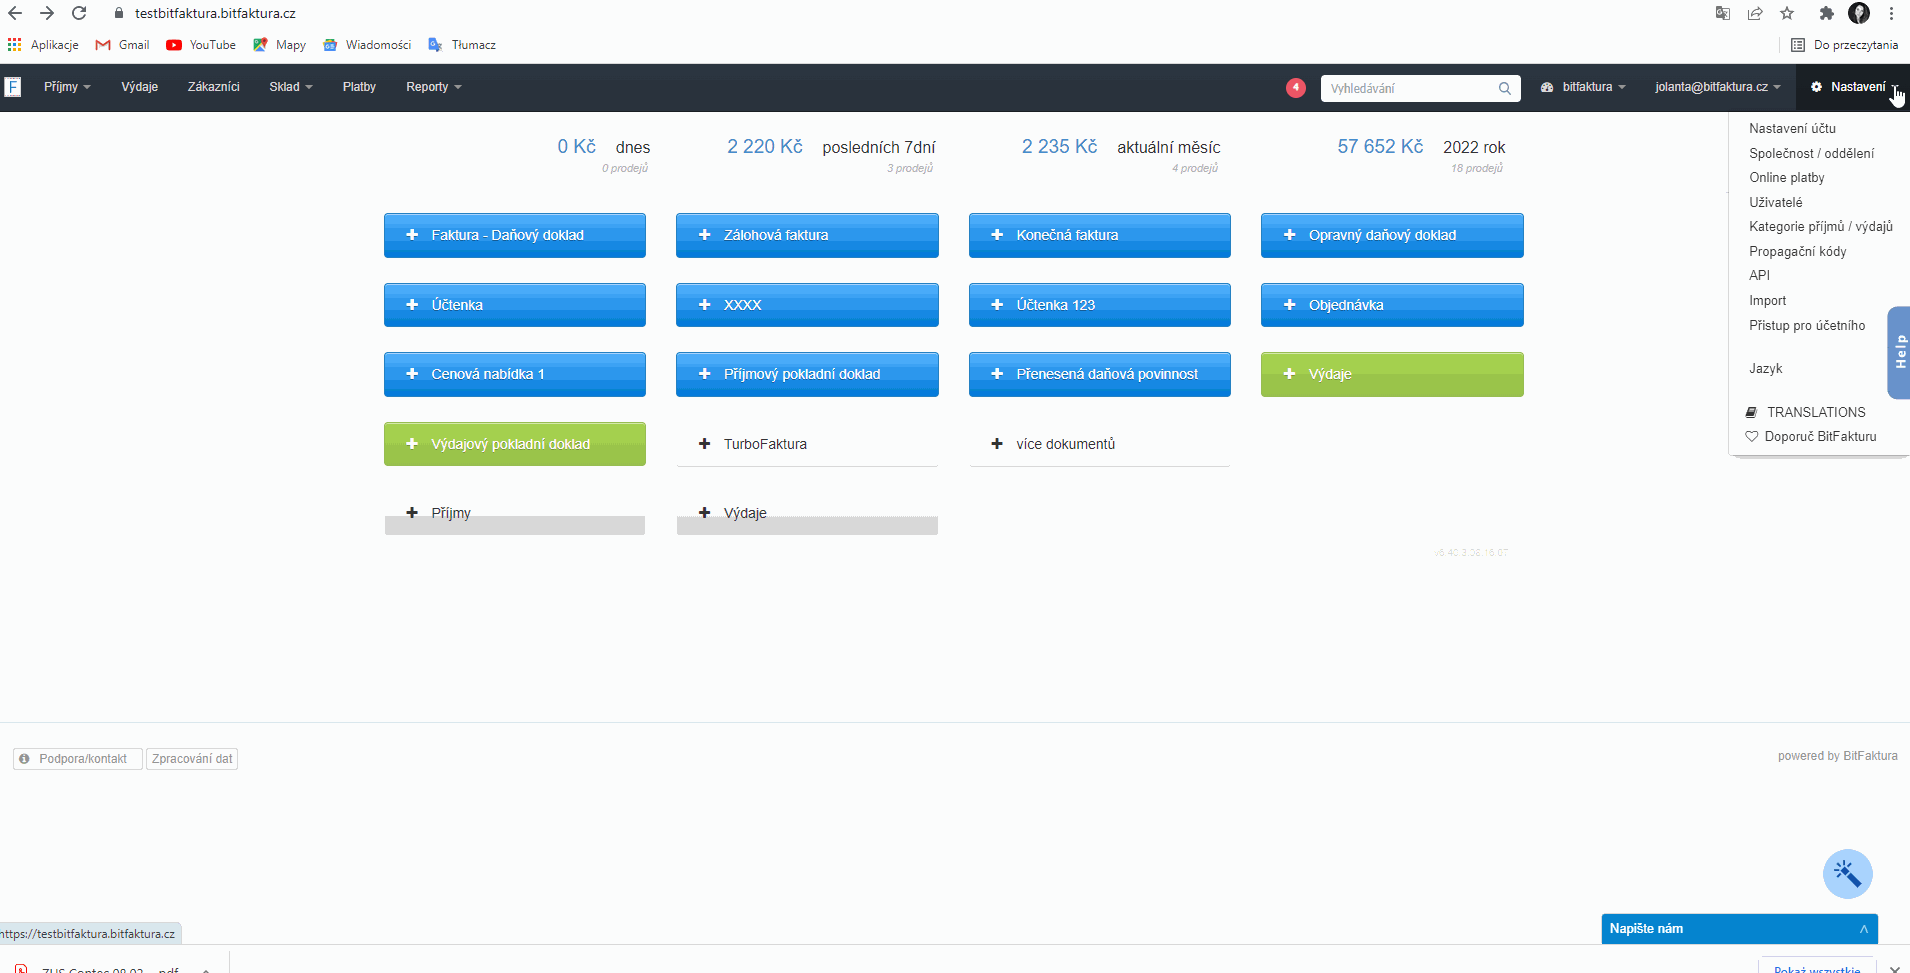Open the Do przeczytania reading list
The height and width of the screenshot is (973, 1910).
pos(1844,45)
